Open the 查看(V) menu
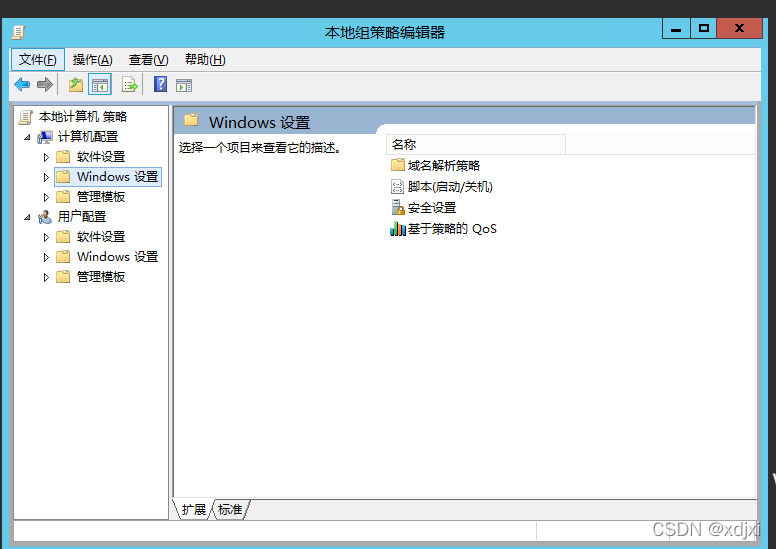Viewport: 776px width, 549px height. pos(148,60)
